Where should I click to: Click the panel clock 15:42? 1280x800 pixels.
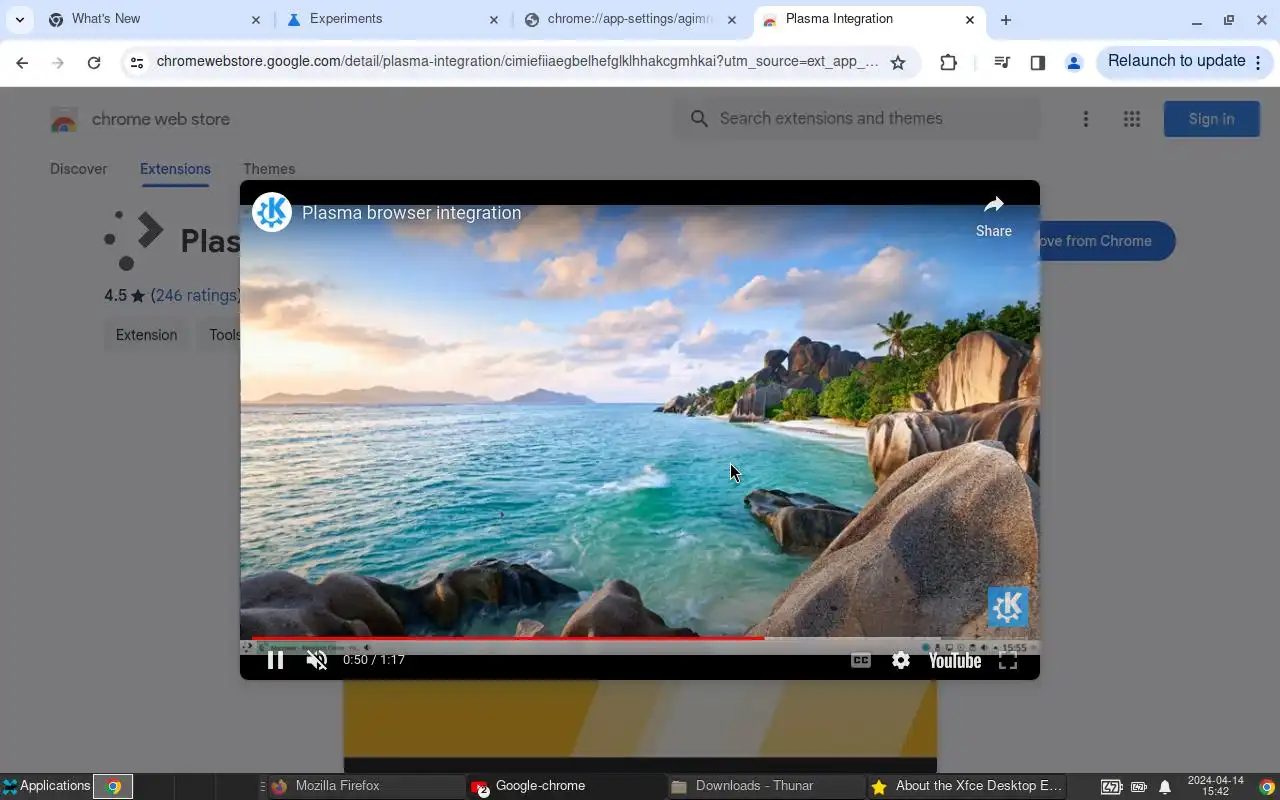[x=1215, y=786]
